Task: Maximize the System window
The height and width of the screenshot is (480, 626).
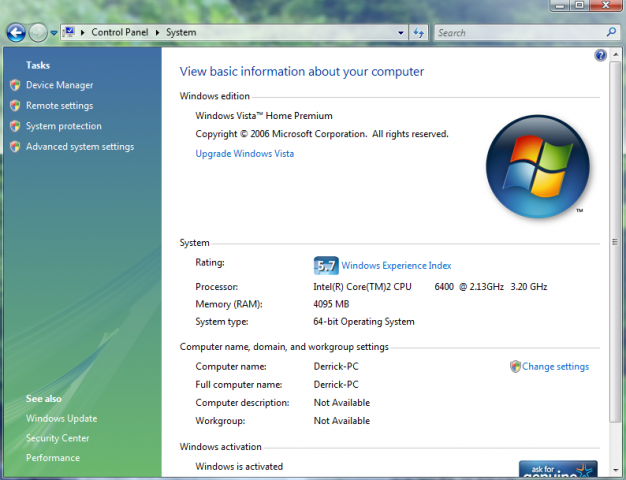Action: pyautogui.click(x=579, y=6)
